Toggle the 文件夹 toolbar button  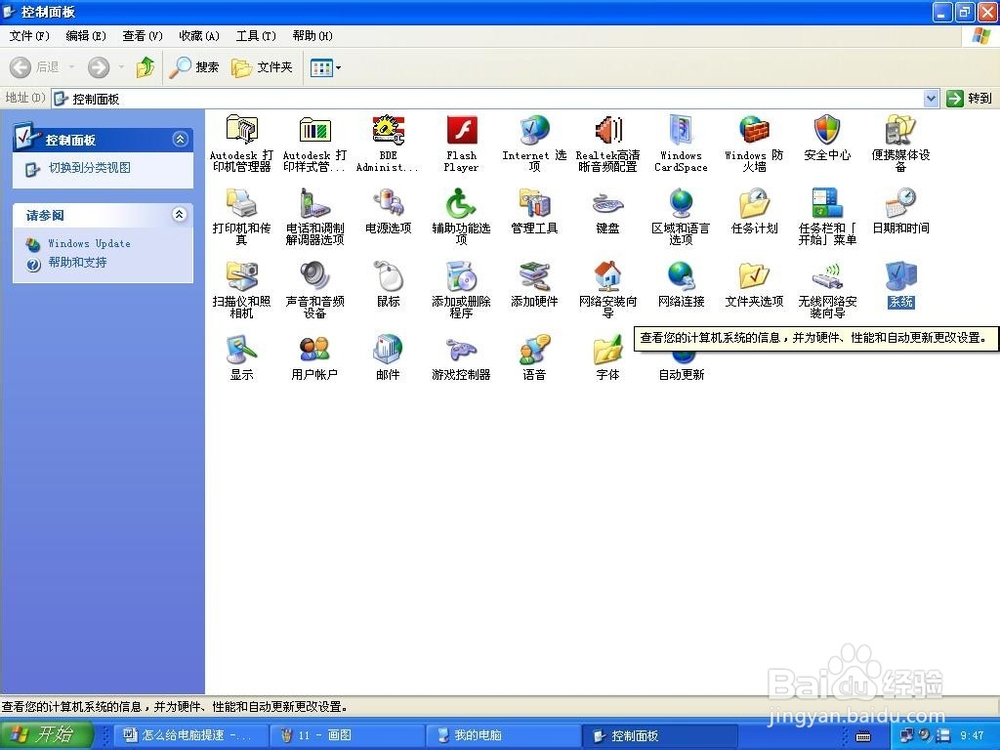pos(261,67)
